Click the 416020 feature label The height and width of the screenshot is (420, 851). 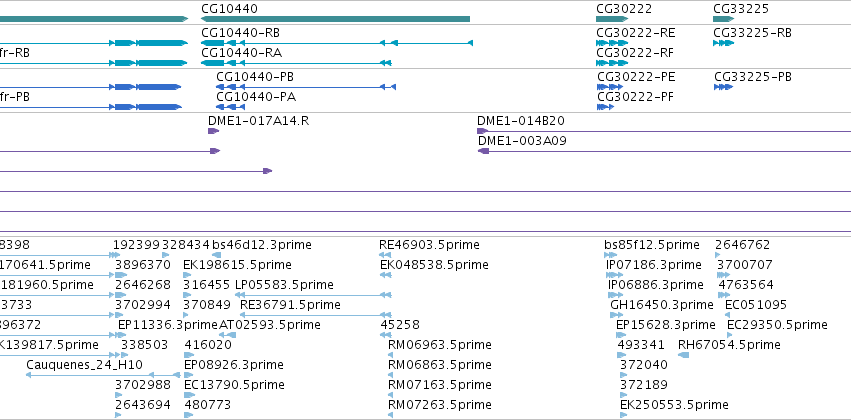pyautogui.click(x=208, y=345)
